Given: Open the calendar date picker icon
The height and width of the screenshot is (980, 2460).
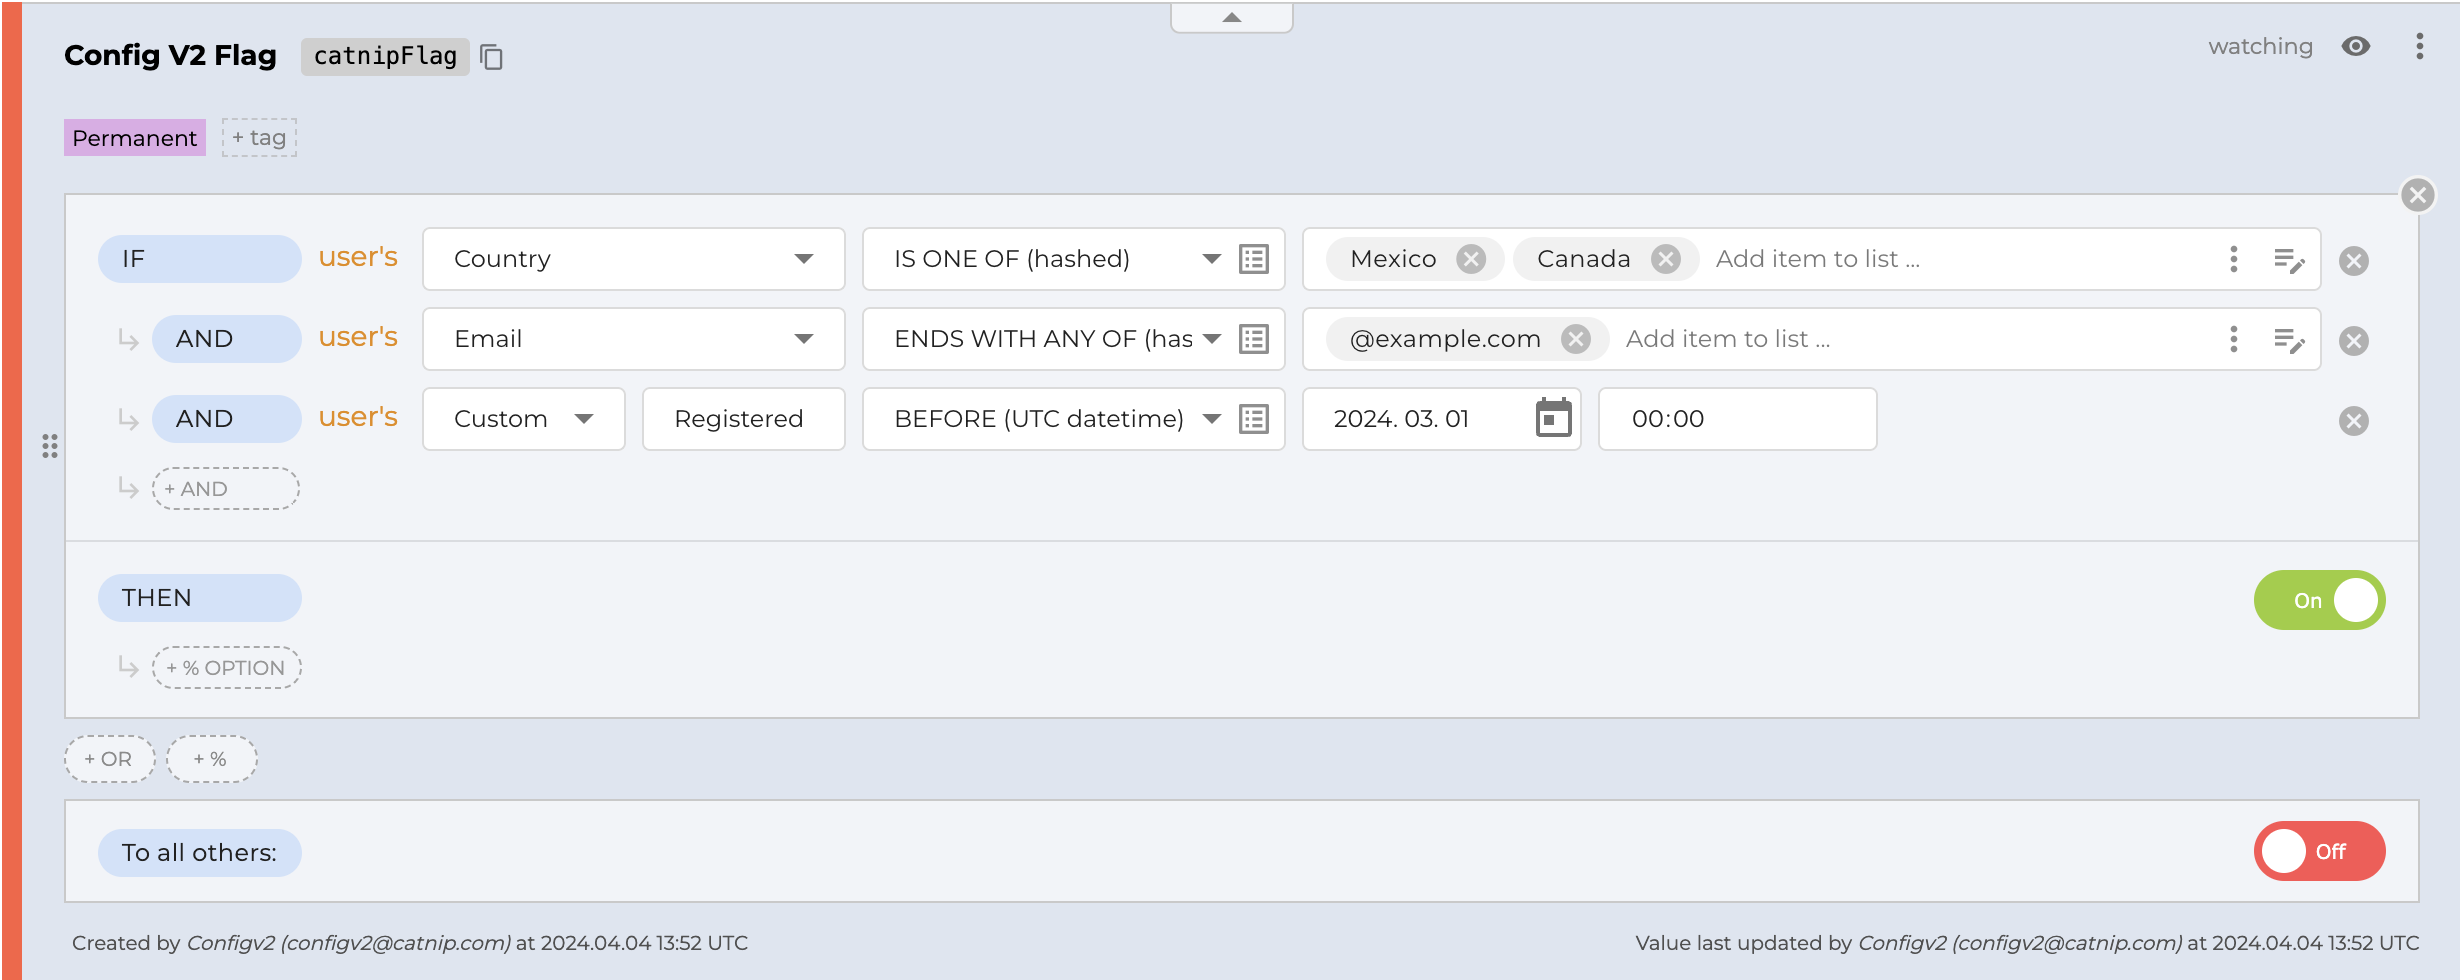Looking at the screenshot, I should tap(1553, 419).
